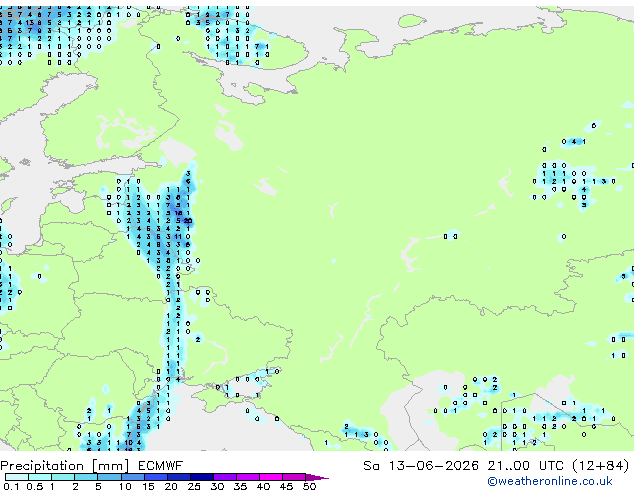The width and height of the screenshot is (634, 490).
Task: Click the '13' precipitation value in the top-left cluster
Action: 30,23
